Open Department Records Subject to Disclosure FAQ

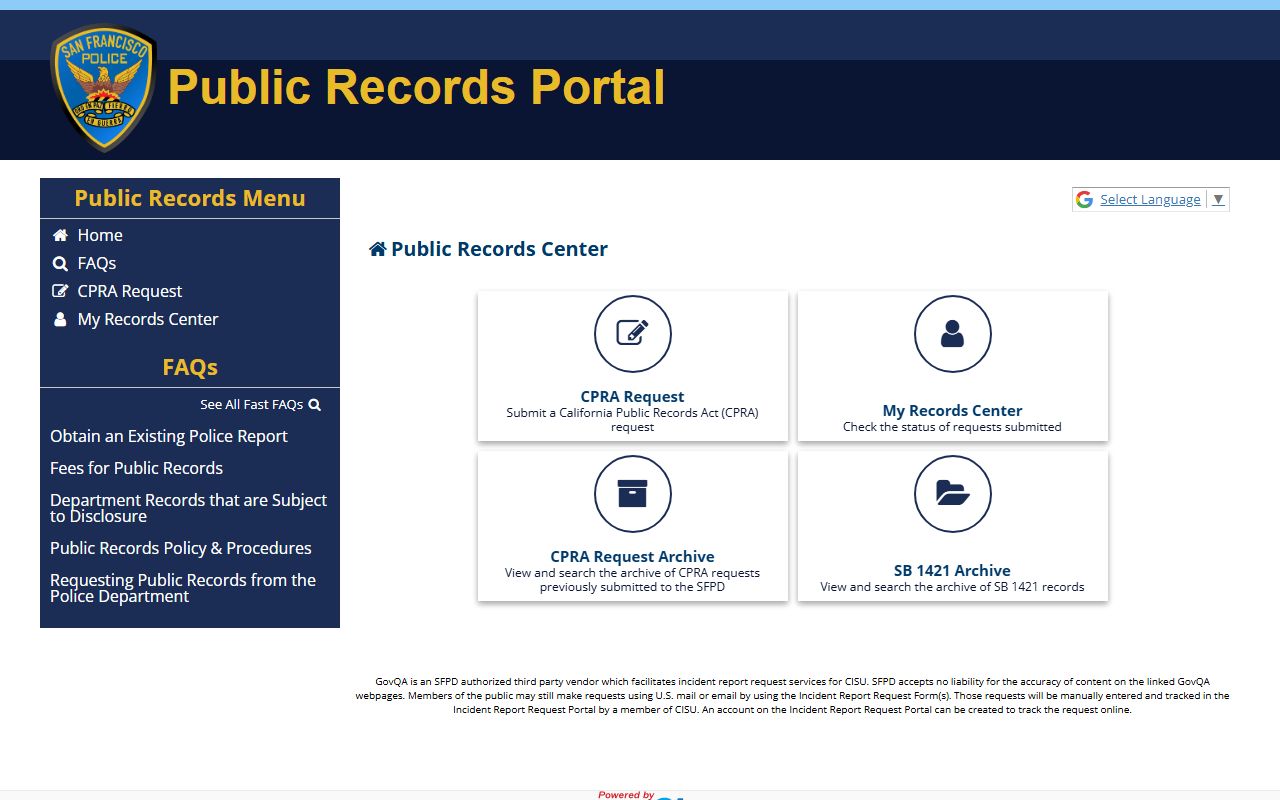click(x=189, y=508)
